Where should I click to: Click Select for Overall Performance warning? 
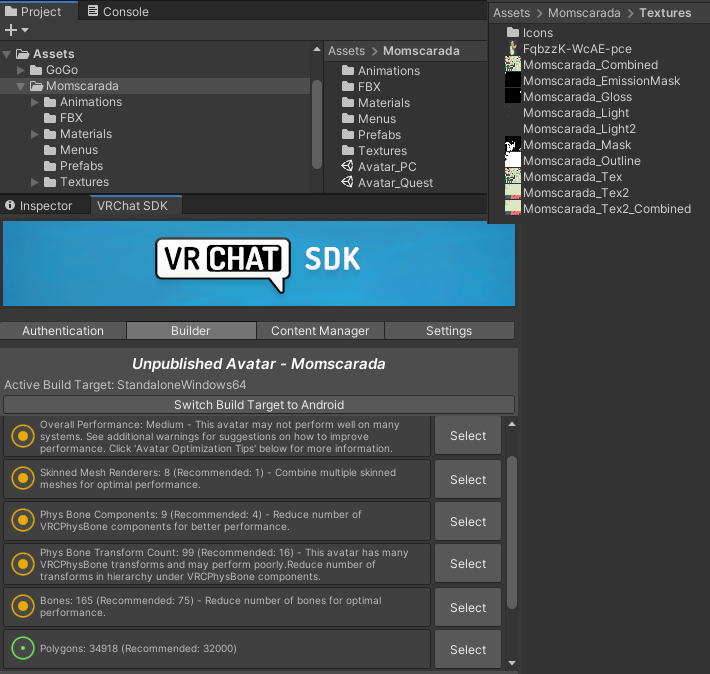click(x=468, y=436)
